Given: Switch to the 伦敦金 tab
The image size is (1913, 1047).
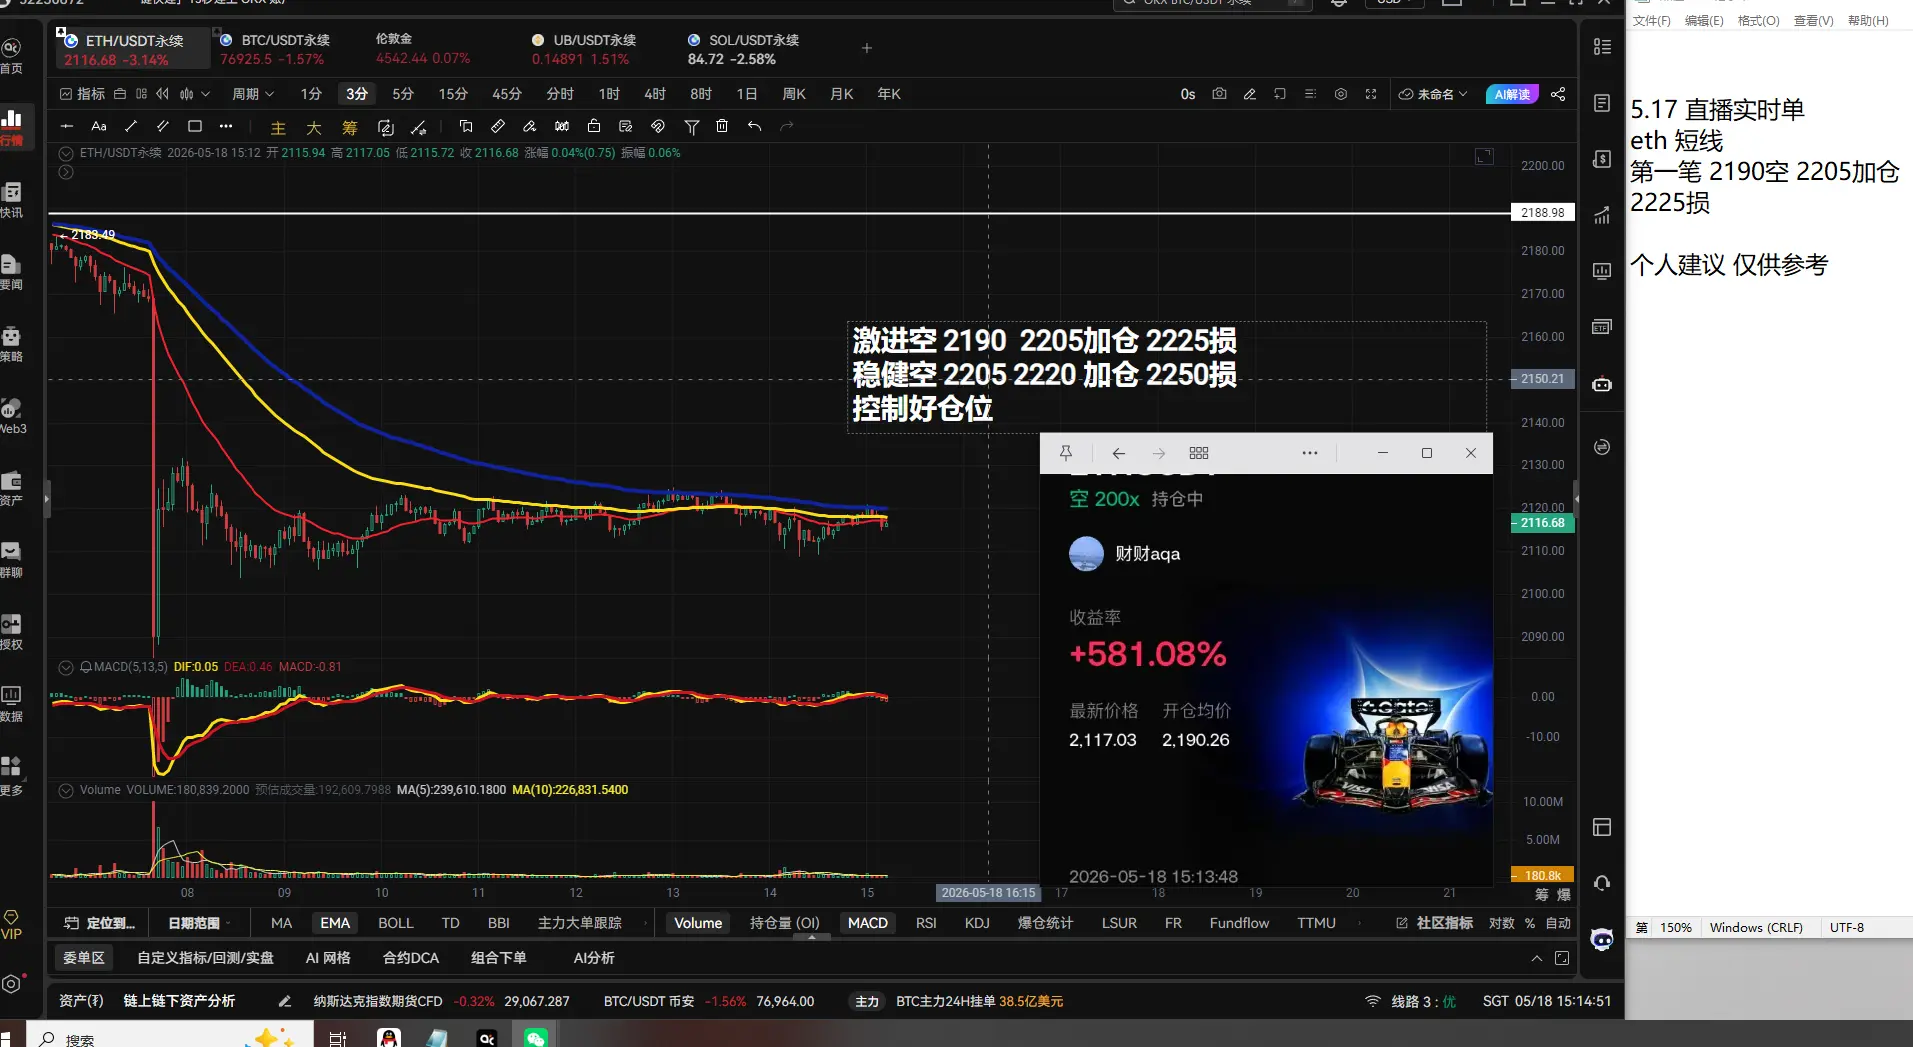Looking at the screenshot, I should tap(422, 49).
